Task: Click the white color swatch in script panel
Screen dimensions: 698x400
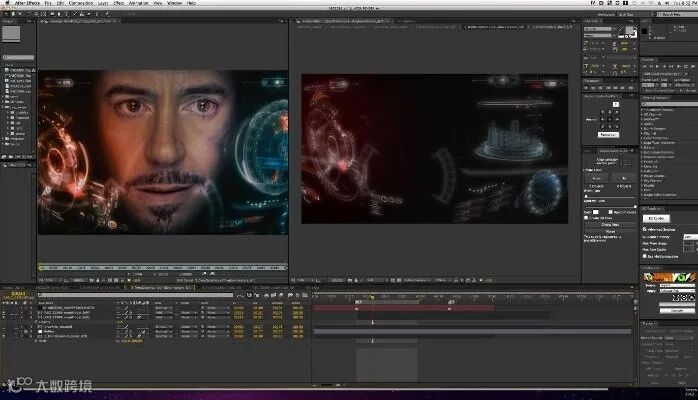Action: (x=596, y=212)
